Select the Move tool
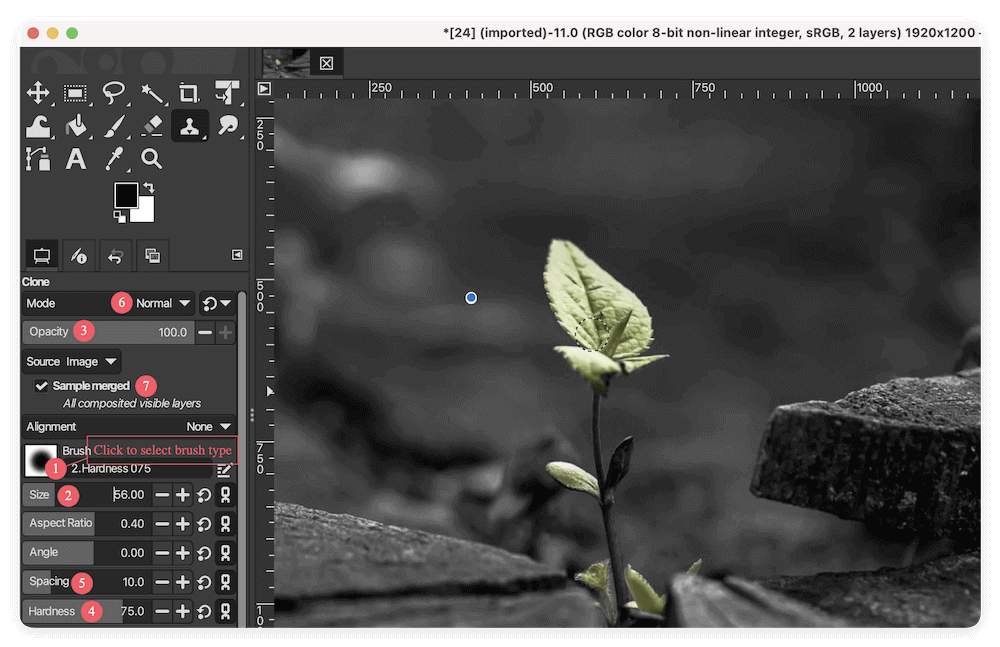Viewport: 1000px width, 647px height. tap(38, 93)
